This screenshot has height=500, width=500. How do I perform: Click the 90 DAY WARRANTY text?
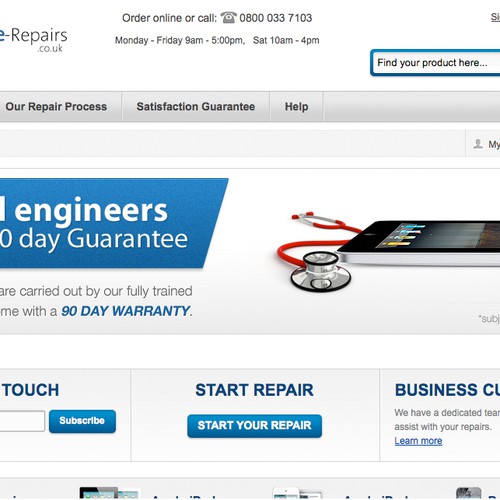click(x=126, y=311)
